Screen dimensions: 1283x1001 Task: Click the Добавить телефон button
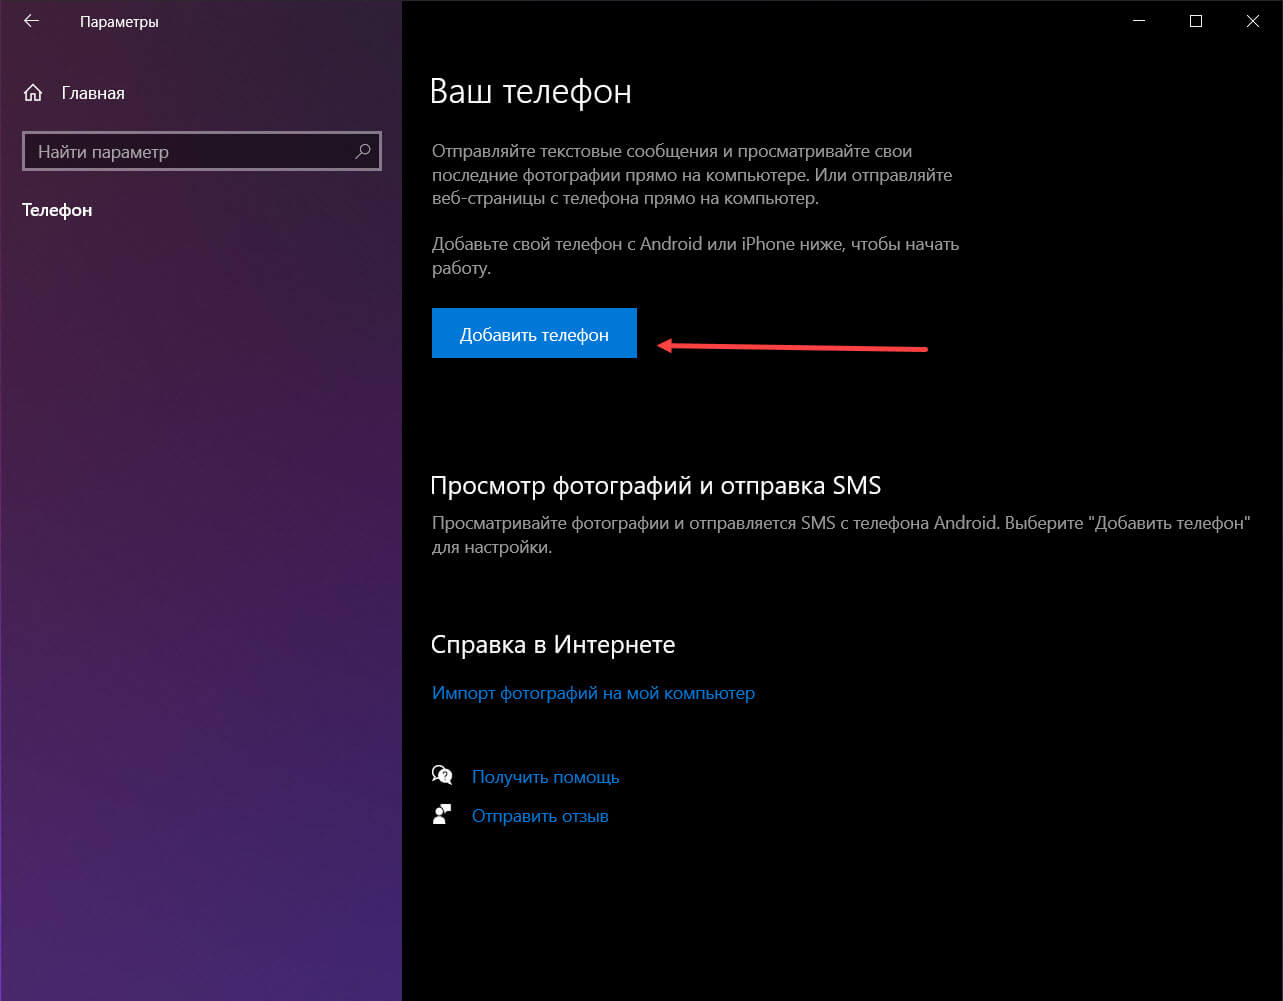(x=534, y=334)
